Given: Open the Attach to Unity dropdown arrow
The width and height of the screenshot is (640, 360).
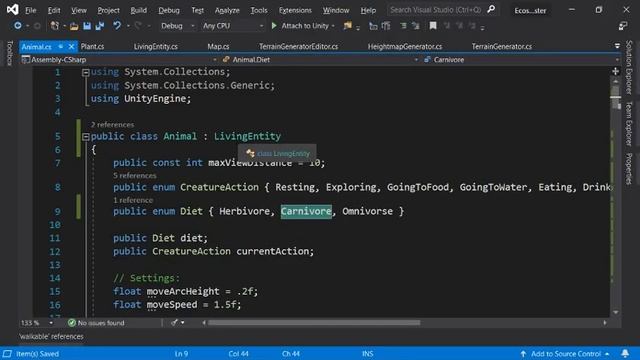Looking at the screenshot, I should (x=333, y=26).
